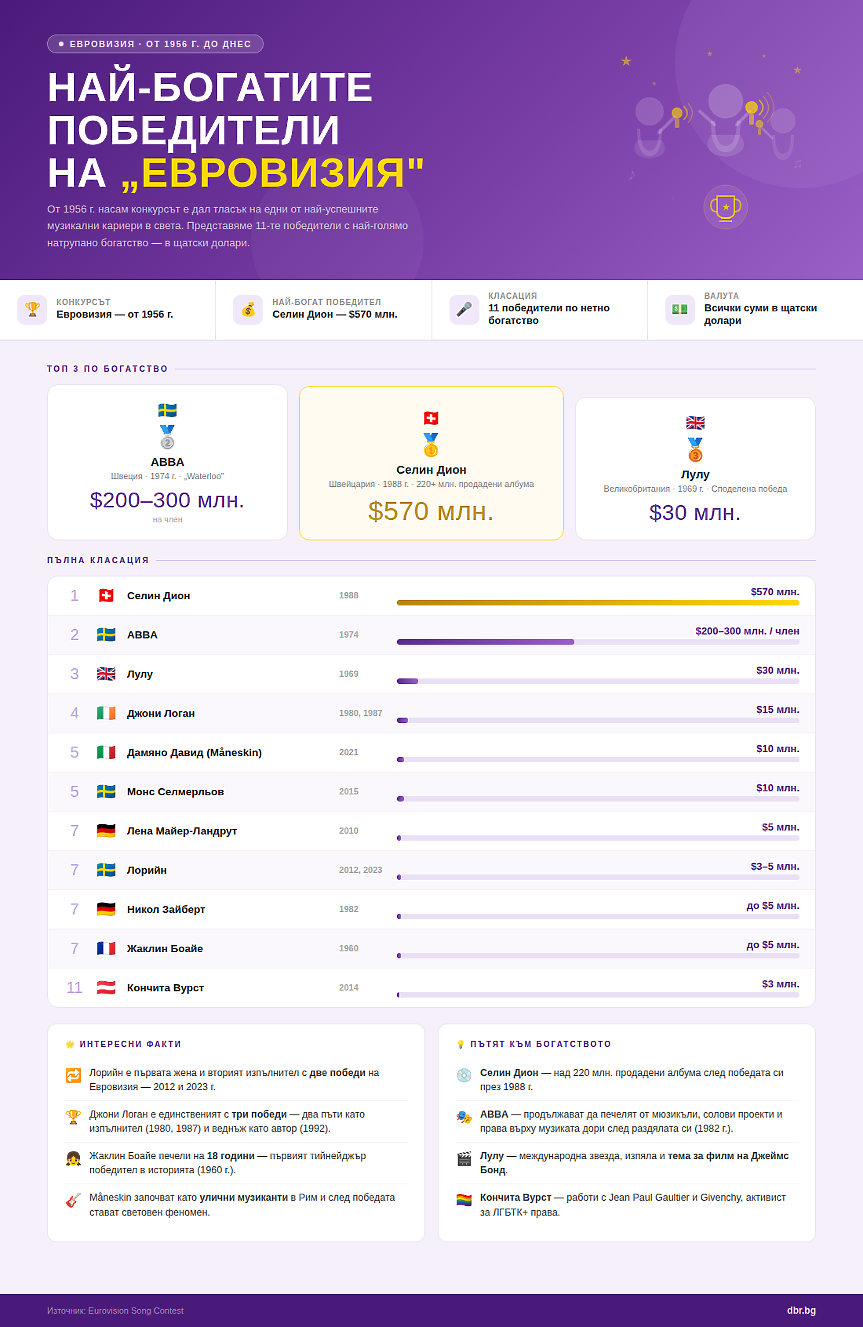Click the $200–300 млн. amount on ABBA card

[x=167, y=500]
